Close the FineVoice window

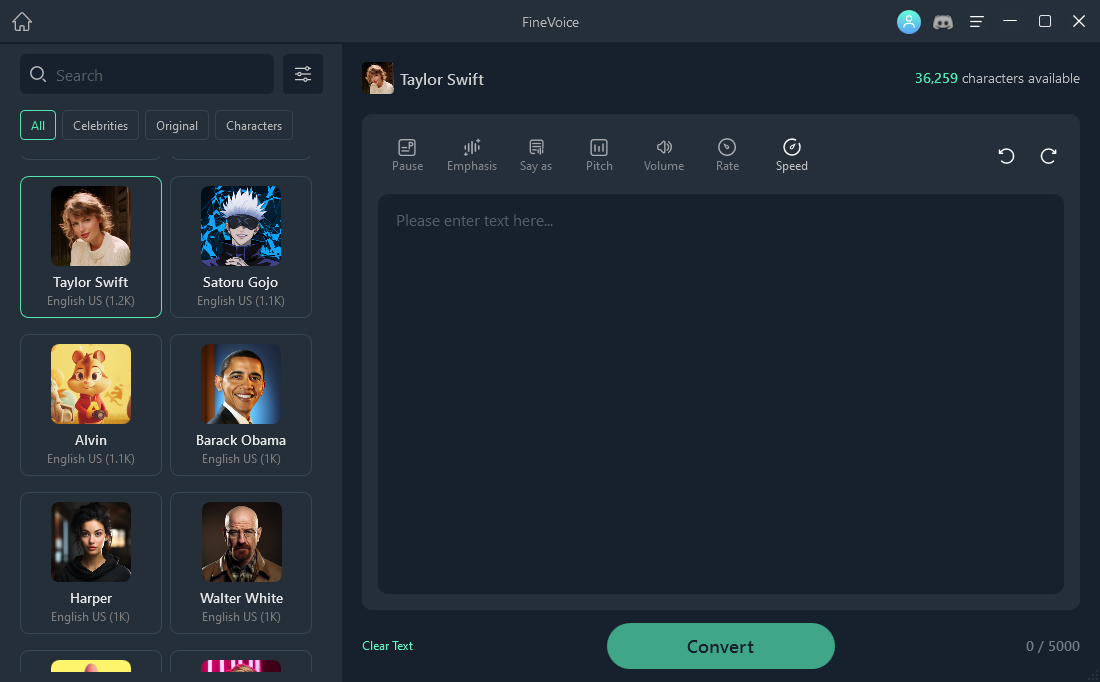[x=1079, y=21]
